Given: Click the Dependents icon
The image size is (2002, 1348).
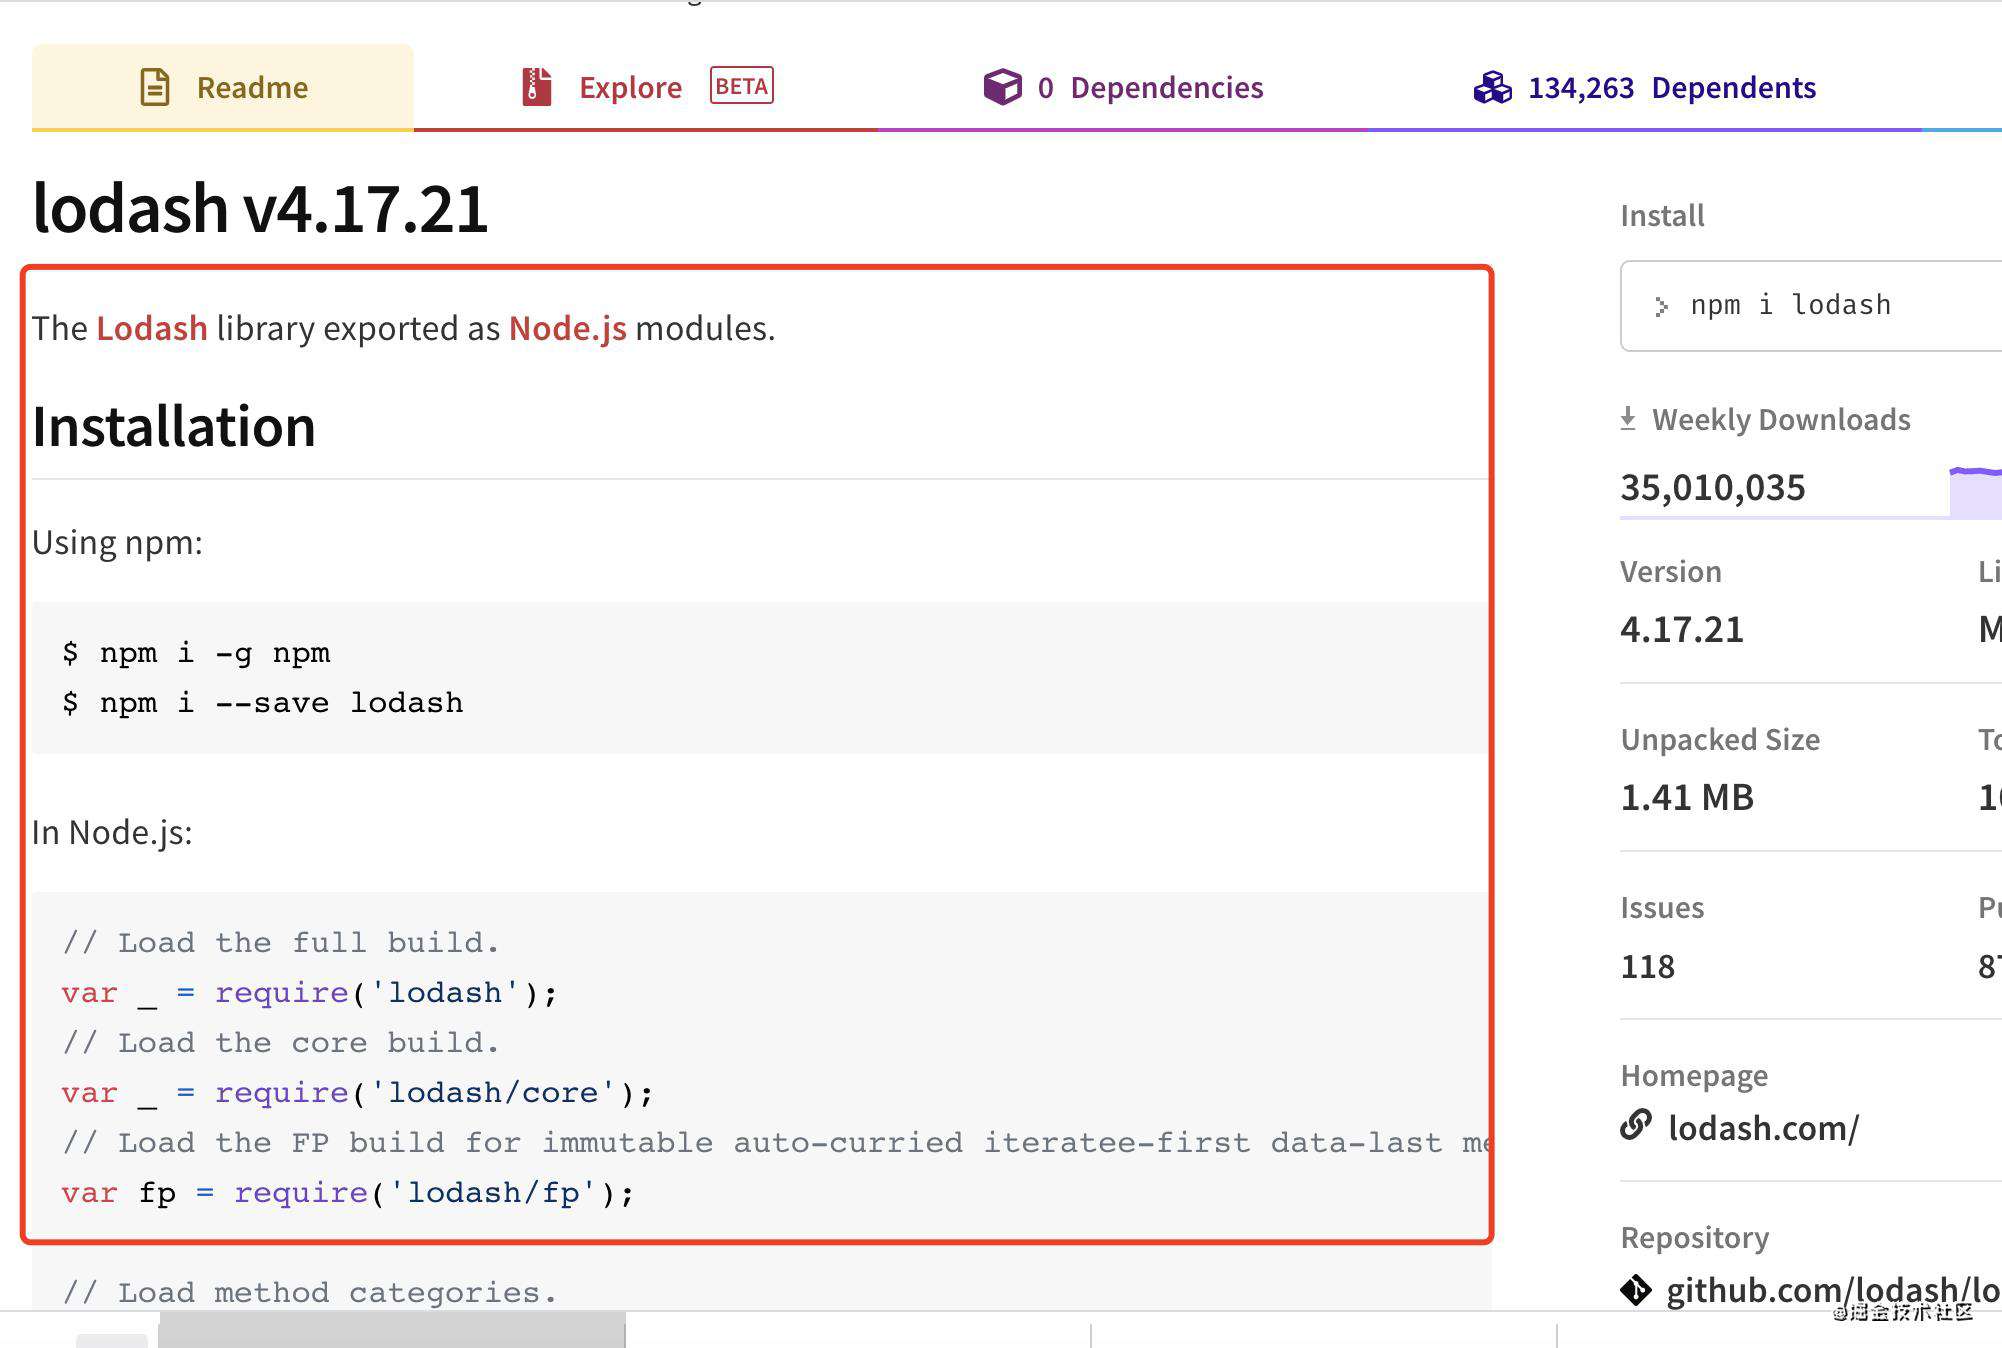Looking at the screenshot, I should 1492,86.
